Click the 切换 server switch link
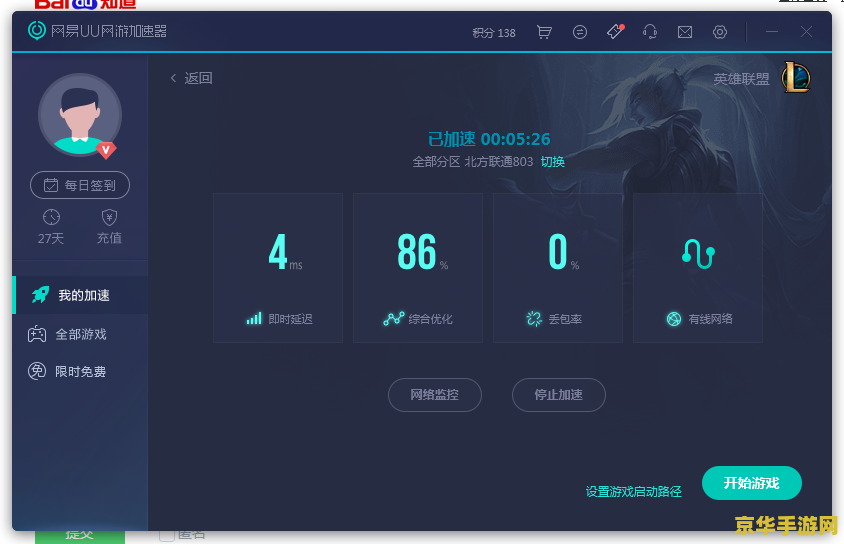The width and height of the screenshot is (844, 544). click(x=553, y=161)
